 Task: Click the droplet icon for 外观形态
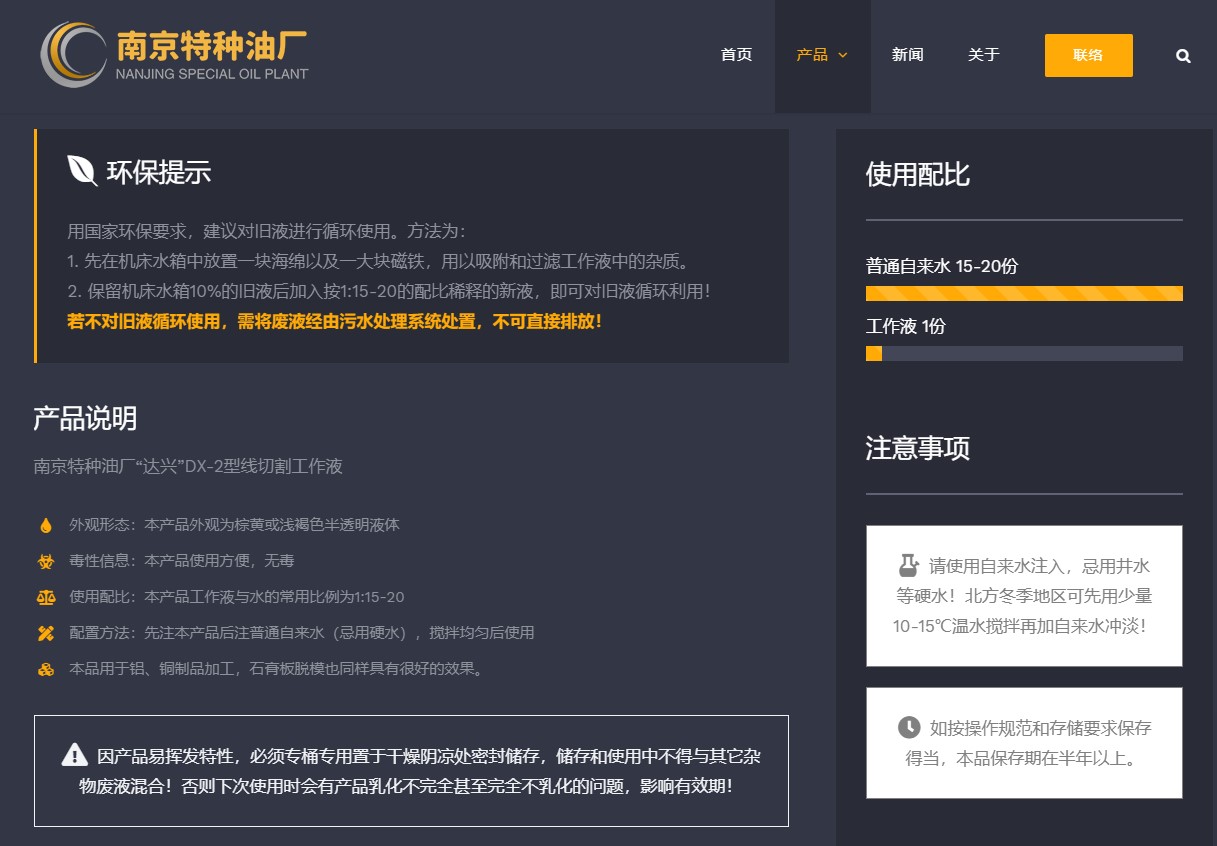tap(46, 525)
